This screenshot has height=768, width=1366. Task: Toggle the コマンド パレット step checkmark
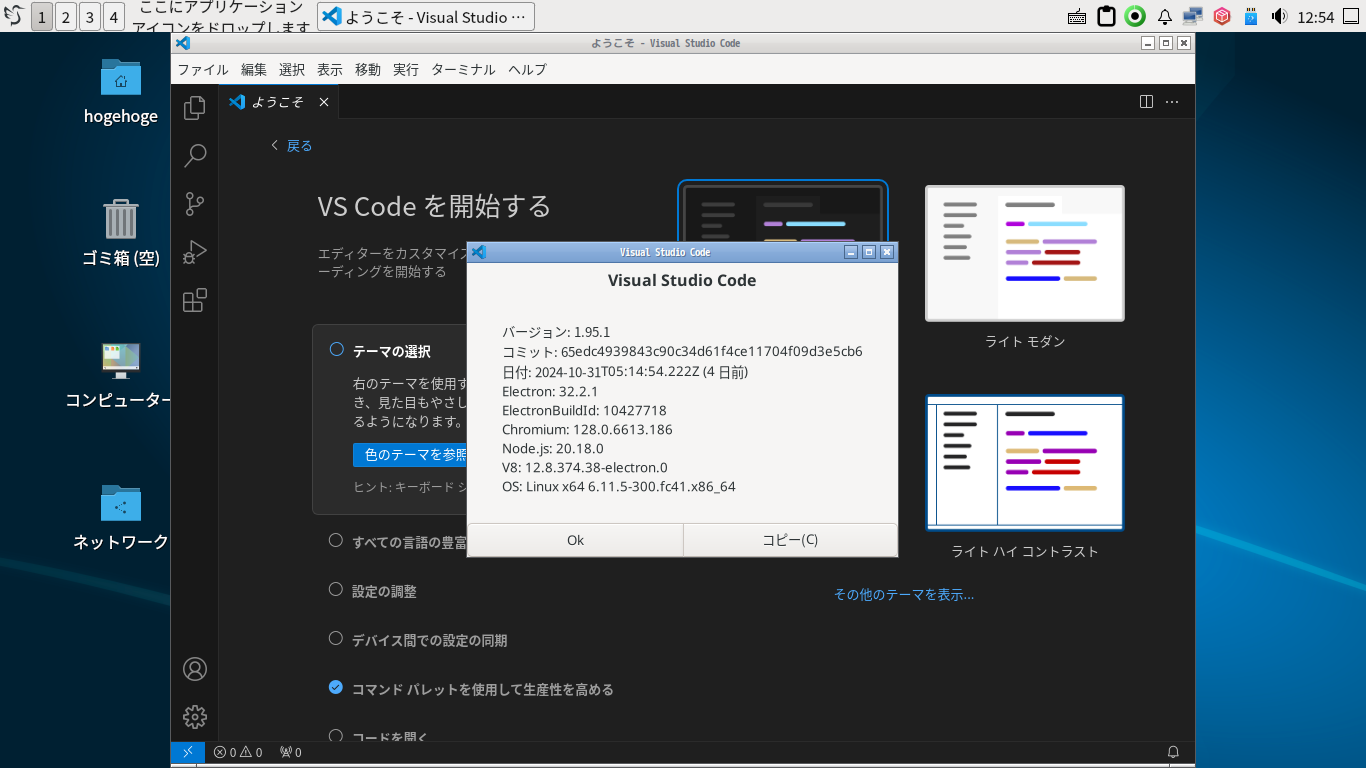coord(336,688)
